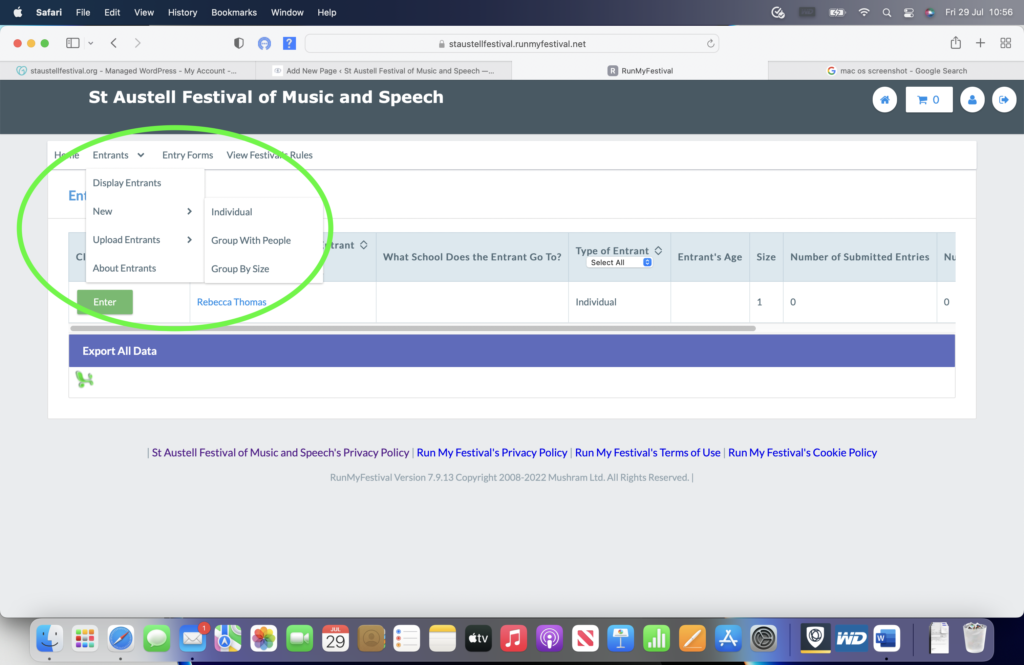The image size is (1024, 665).
Task: Open a new tab with plus icon
Action: [x=980, y=43]
